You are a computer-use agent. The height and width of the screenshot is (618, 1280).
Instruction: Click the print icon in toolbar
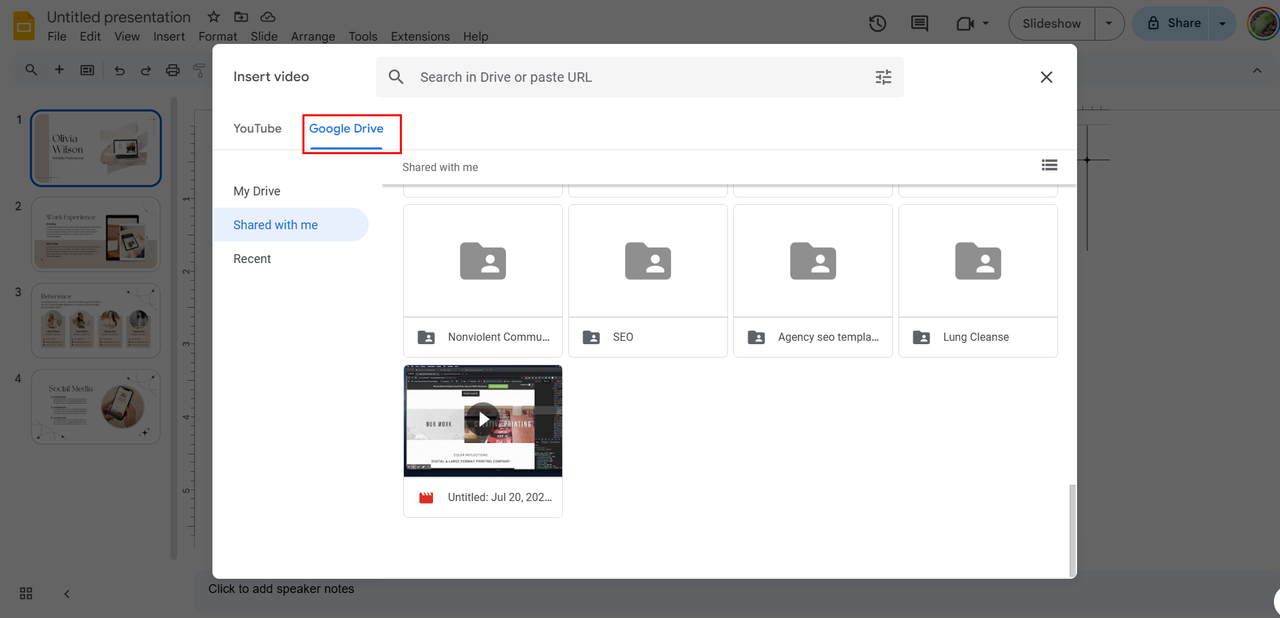coord(173,70)
